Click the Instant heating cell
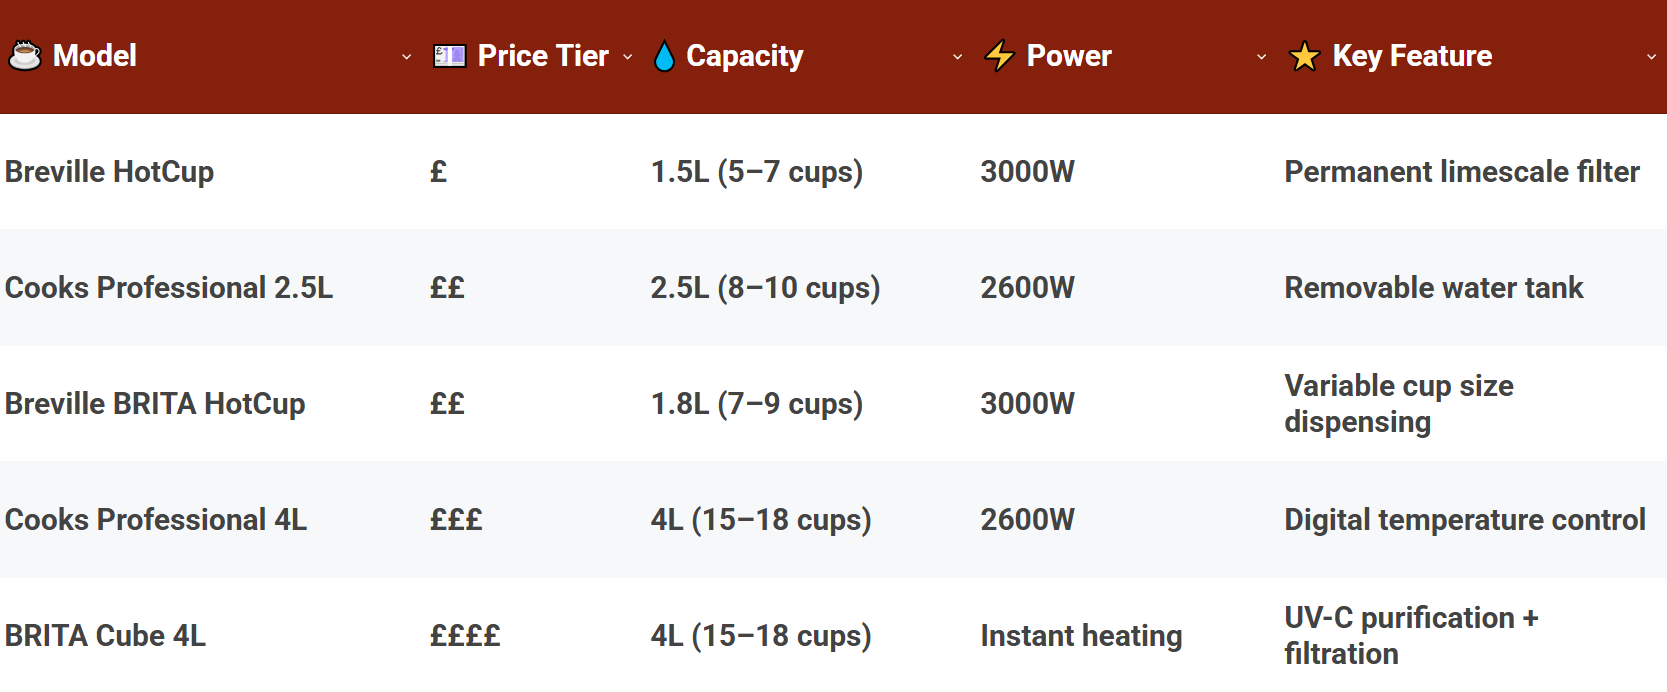Screen dimensions: 1667x692 coord(1082,635)
